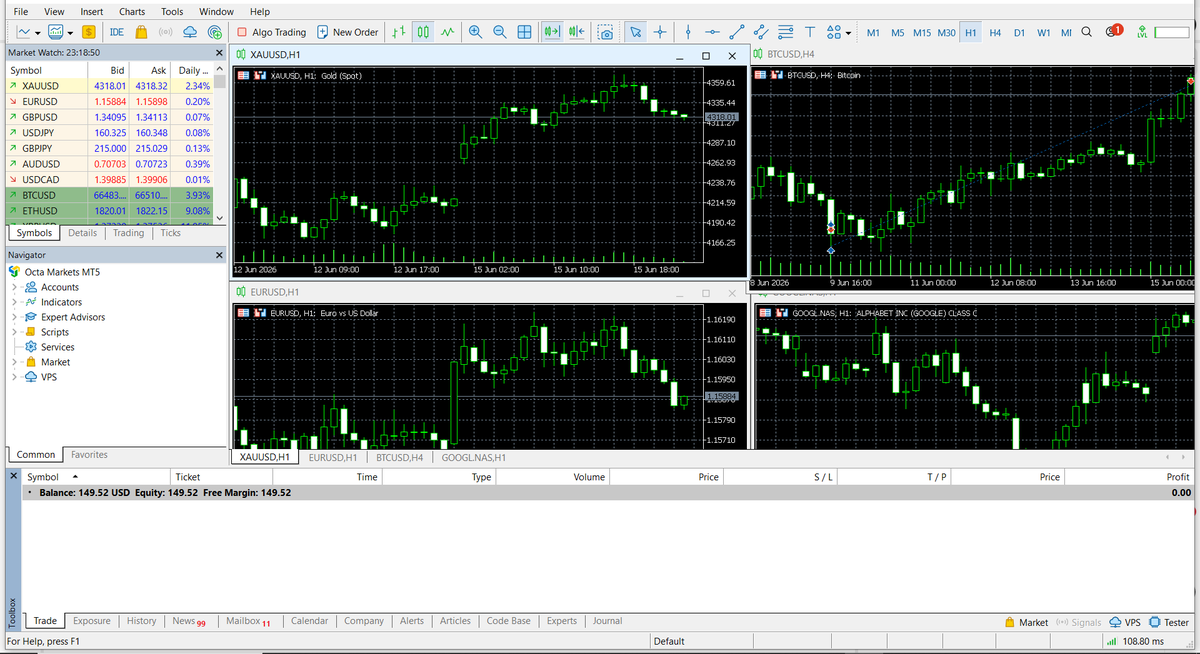
Task: Tile windows with grid icon
Action: click(x=524, y=32)
